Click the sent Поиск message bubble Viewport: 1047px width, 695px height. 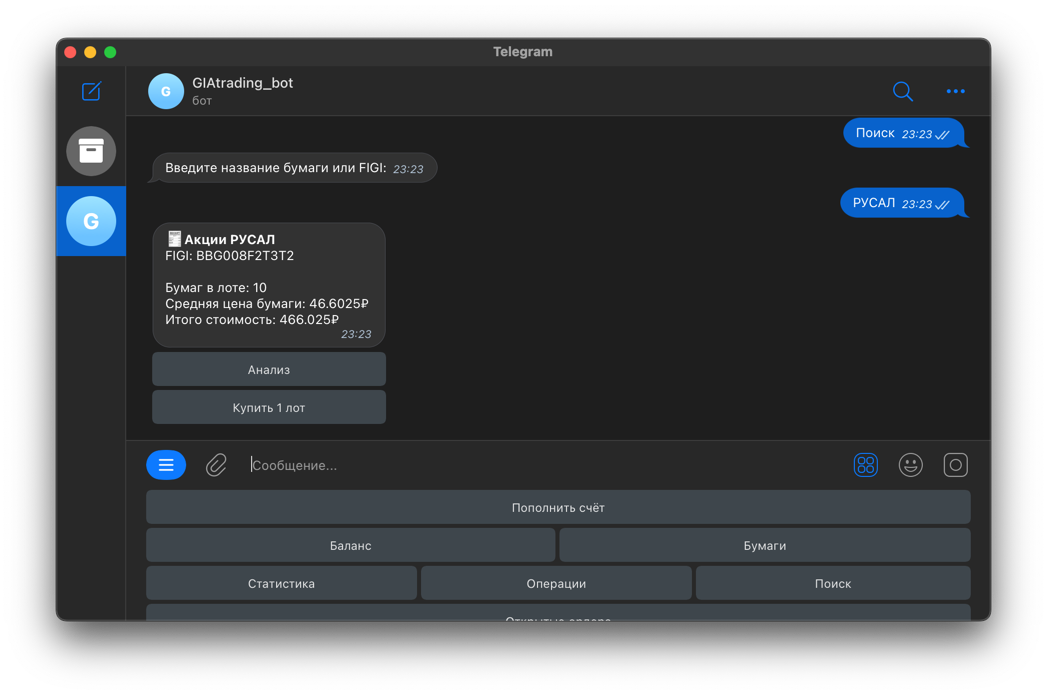903,134
